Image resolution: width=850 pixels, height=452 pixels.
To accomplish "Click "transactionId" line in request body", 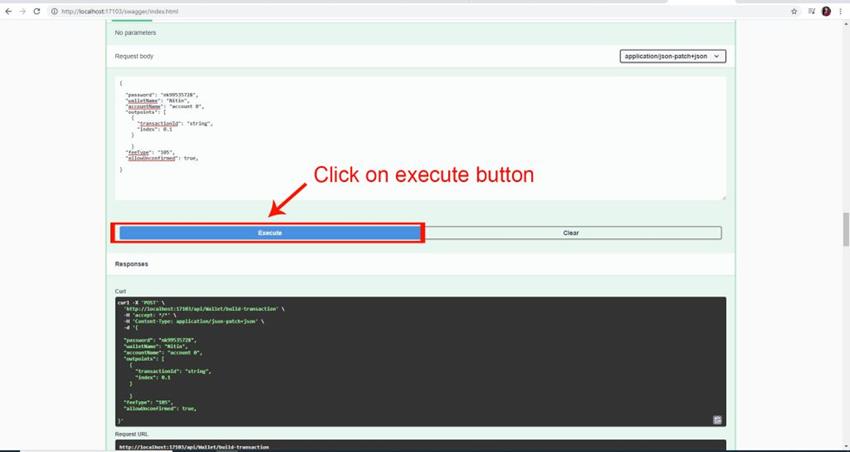I will coord(175,124).
